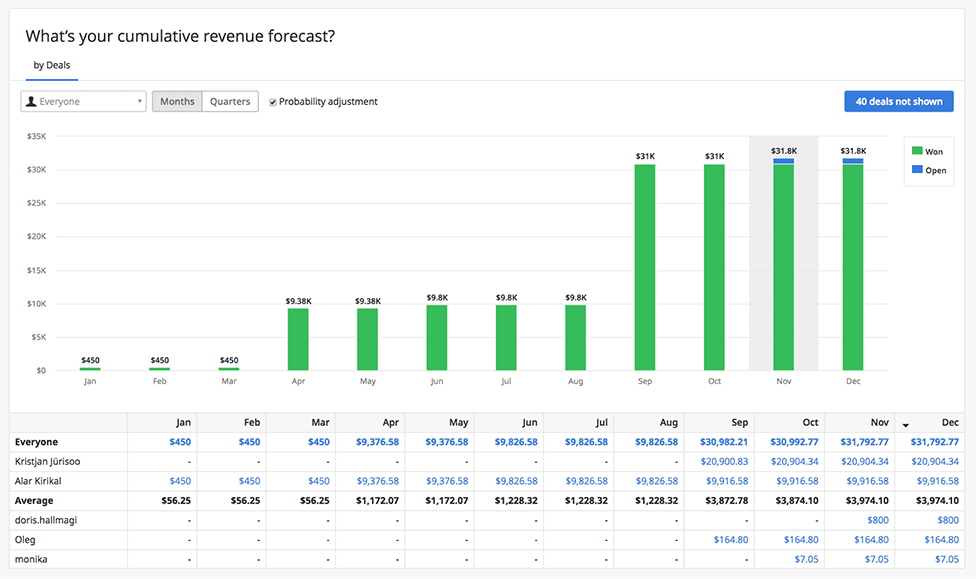Open the by Deals tab
976x579 pixels.
pyautogui.click(x=52, y=65)
